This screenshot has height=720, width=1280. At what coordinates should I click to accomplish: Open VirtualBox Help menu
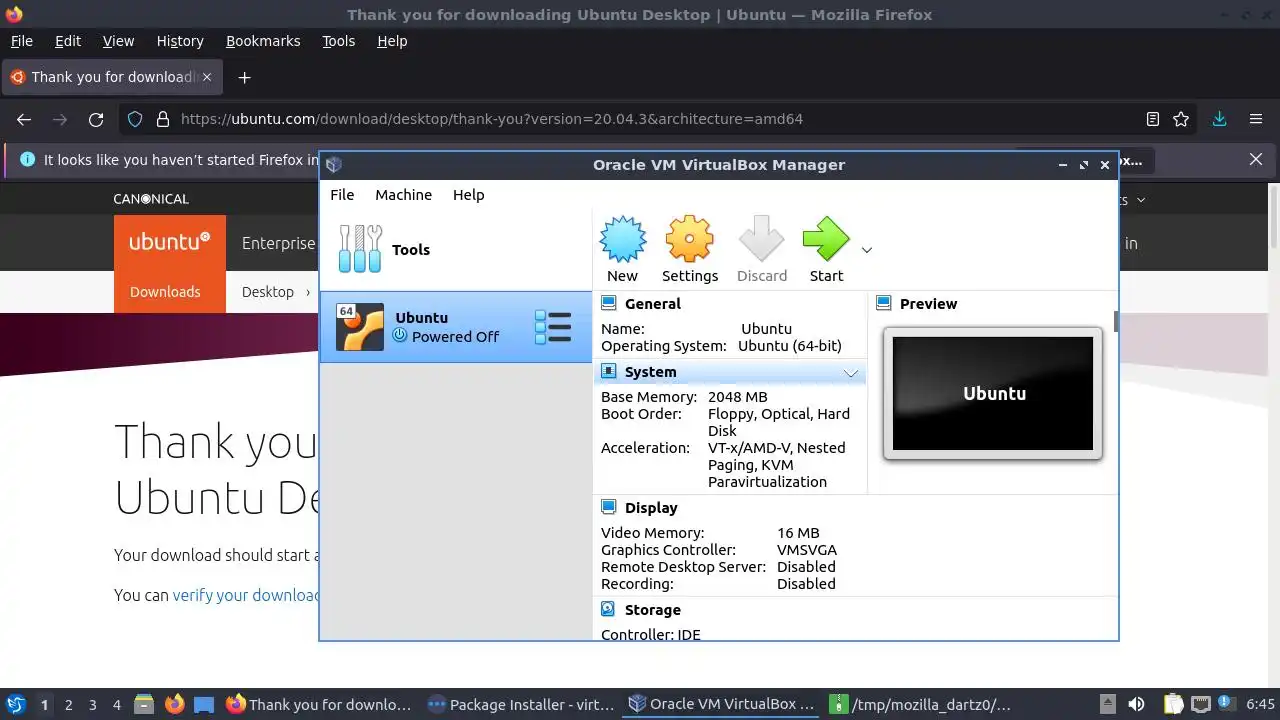click(x=468, y=195)
